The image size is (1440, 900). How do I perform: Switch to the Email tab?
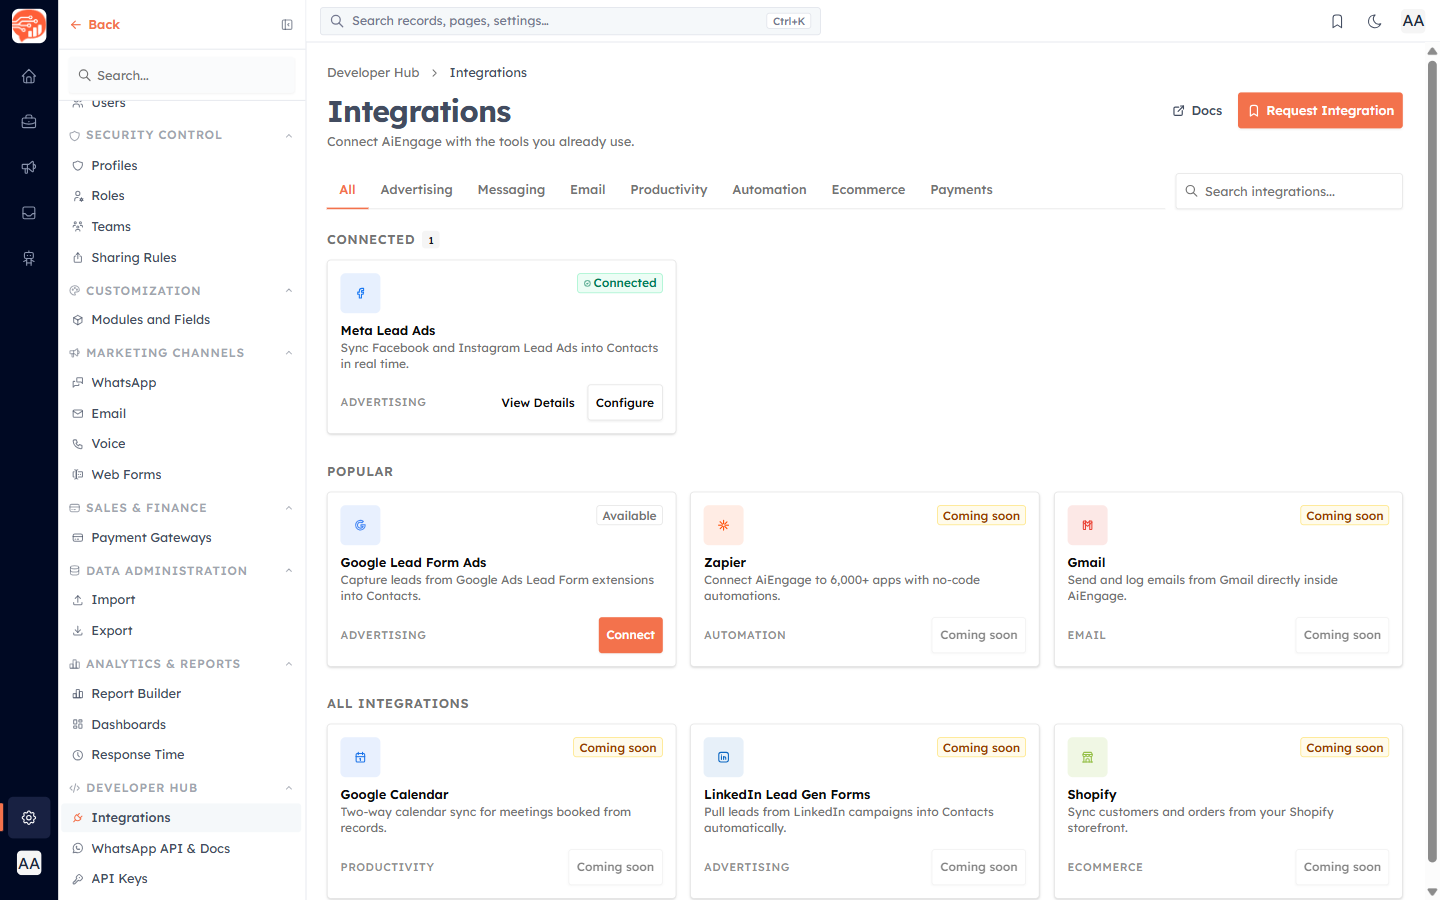pos(588,190)
